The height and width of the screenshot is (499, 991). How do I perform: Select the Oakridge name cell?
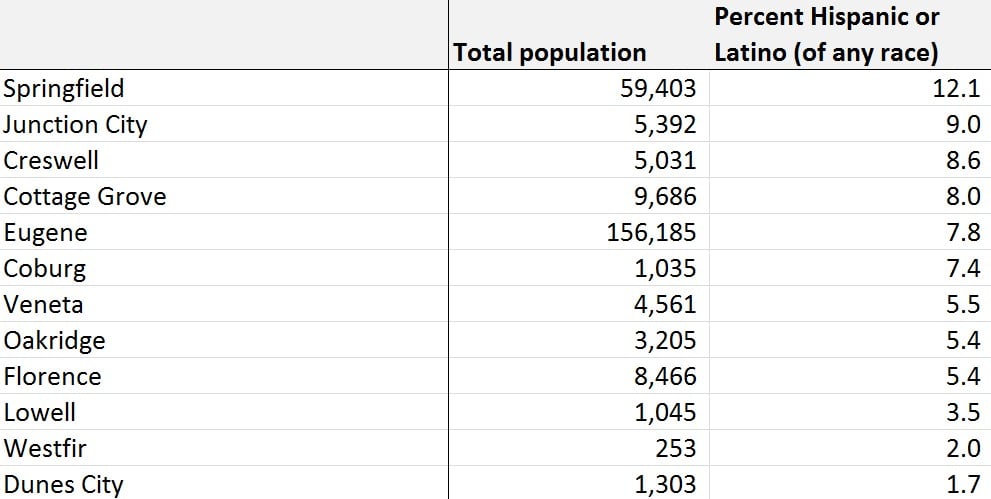[x=224, y=340]
